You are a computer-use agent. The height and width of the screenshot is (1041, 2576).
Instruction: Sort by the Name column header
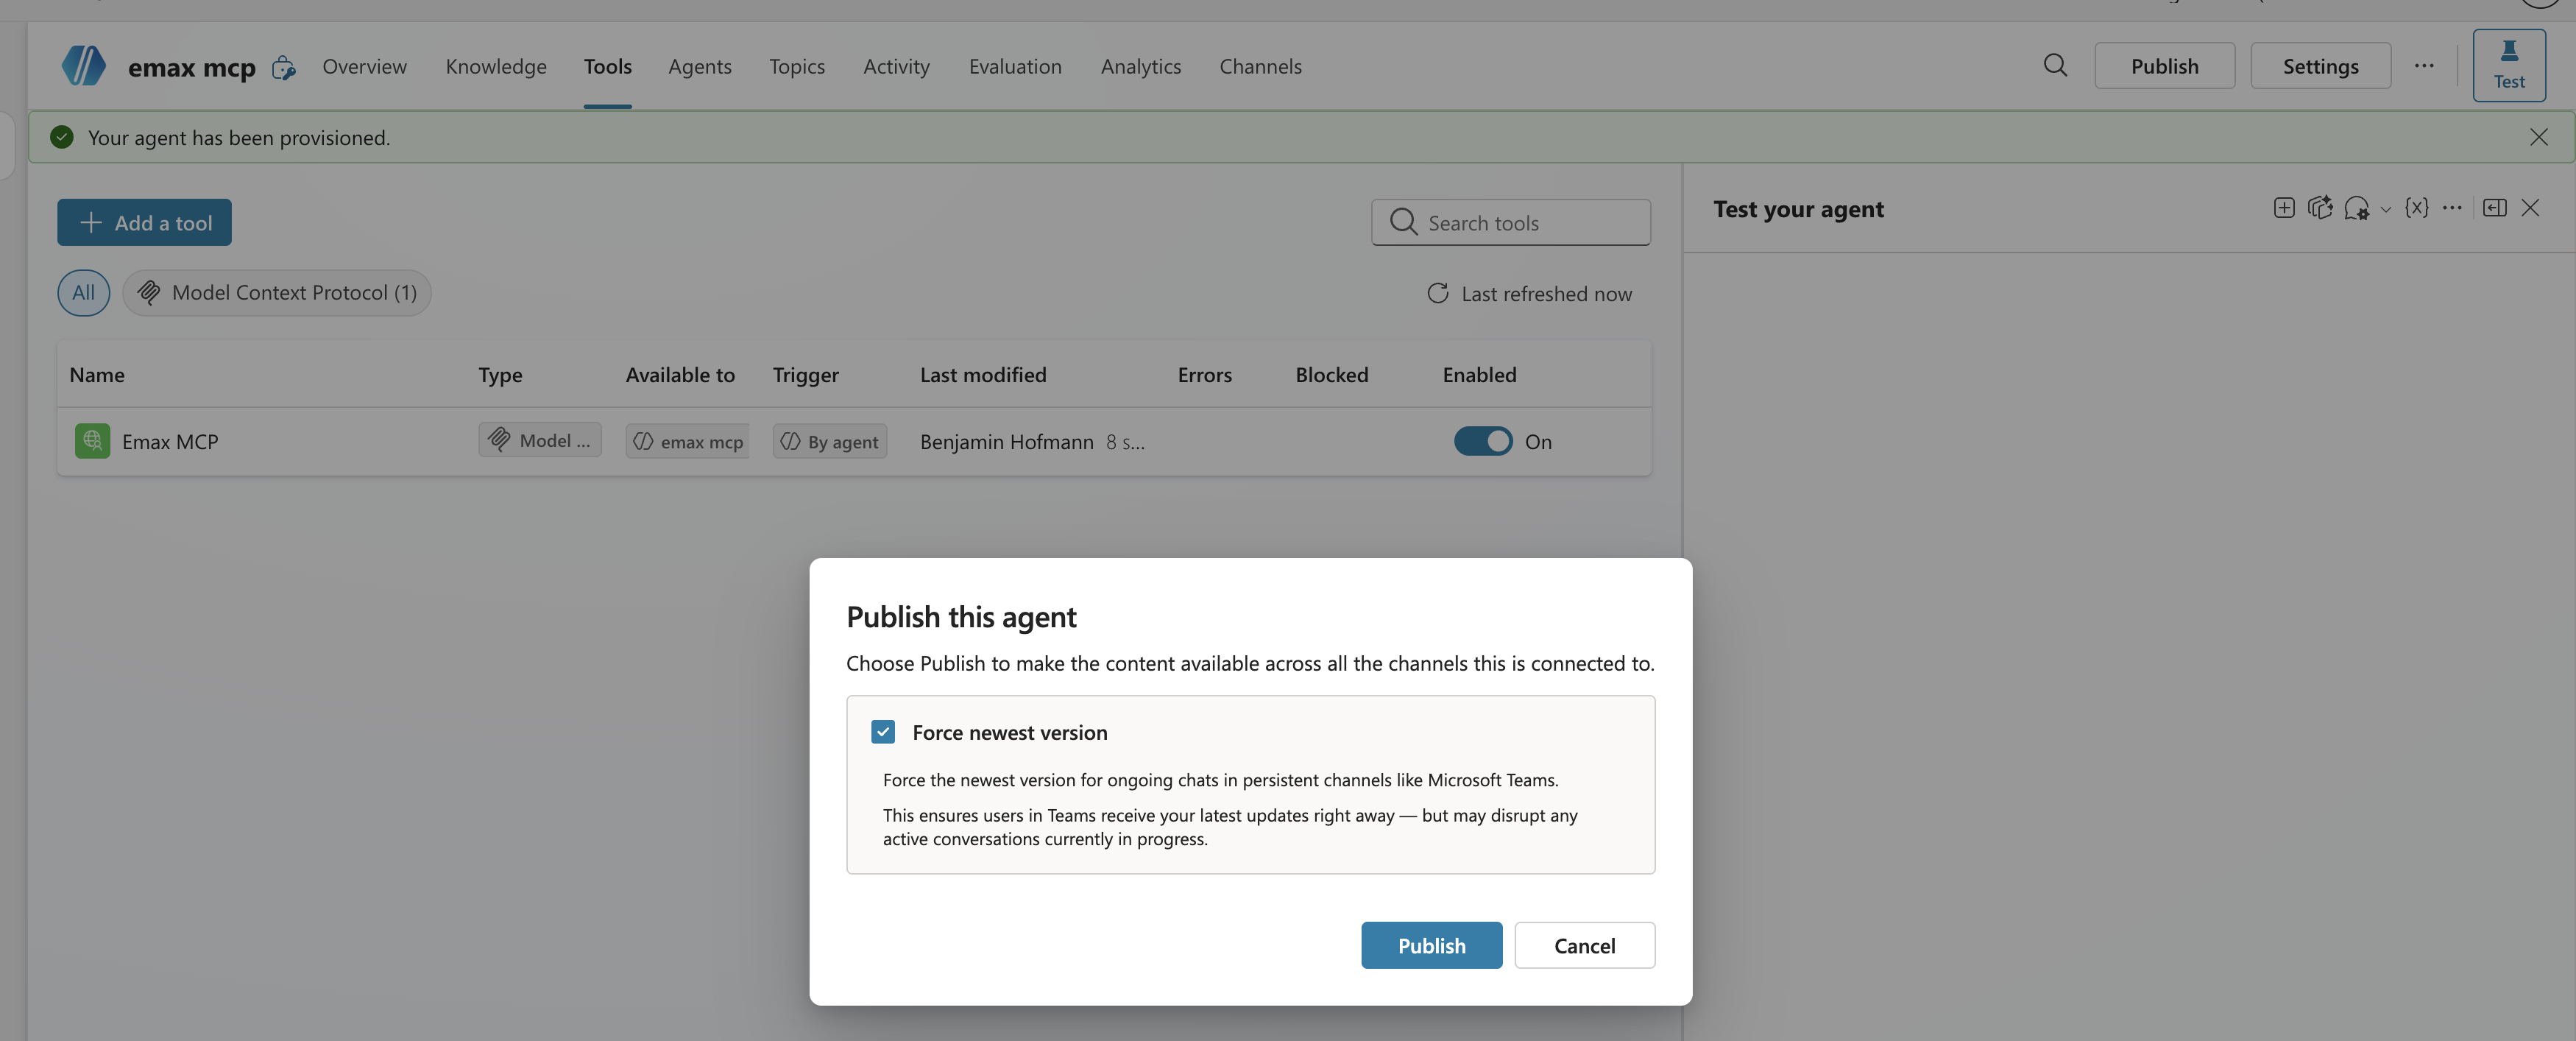[97, 374]
